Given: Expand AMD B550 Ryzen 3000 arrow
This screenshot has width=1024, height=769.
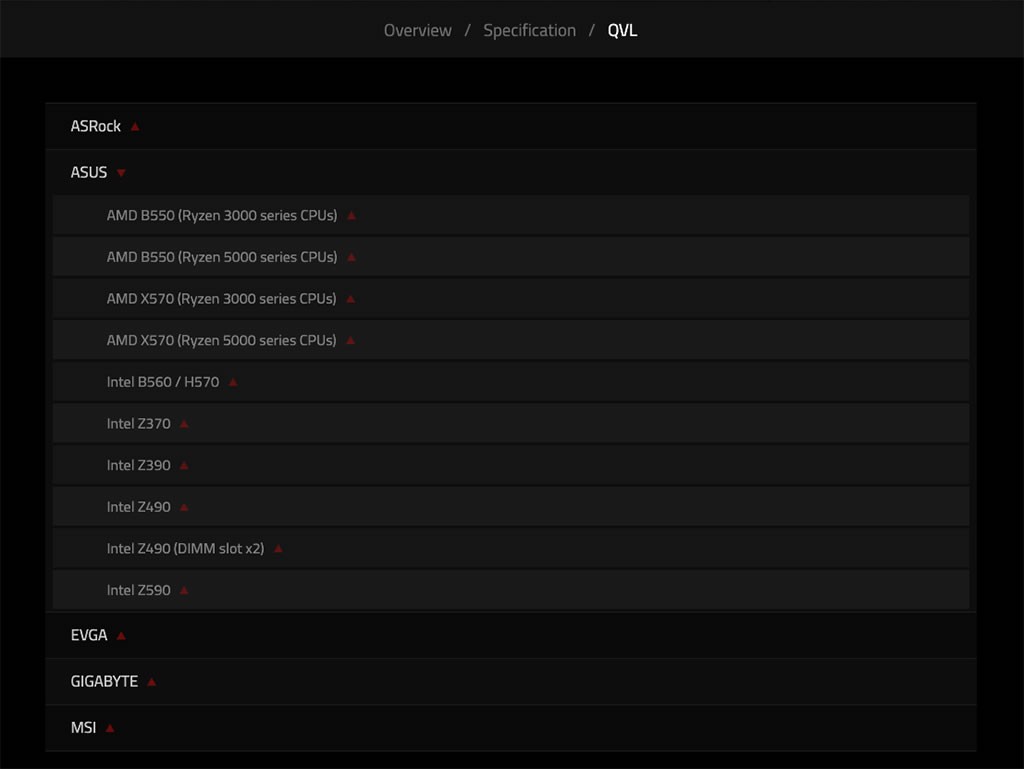Looking at the screenshot, I should coord(351,215).
